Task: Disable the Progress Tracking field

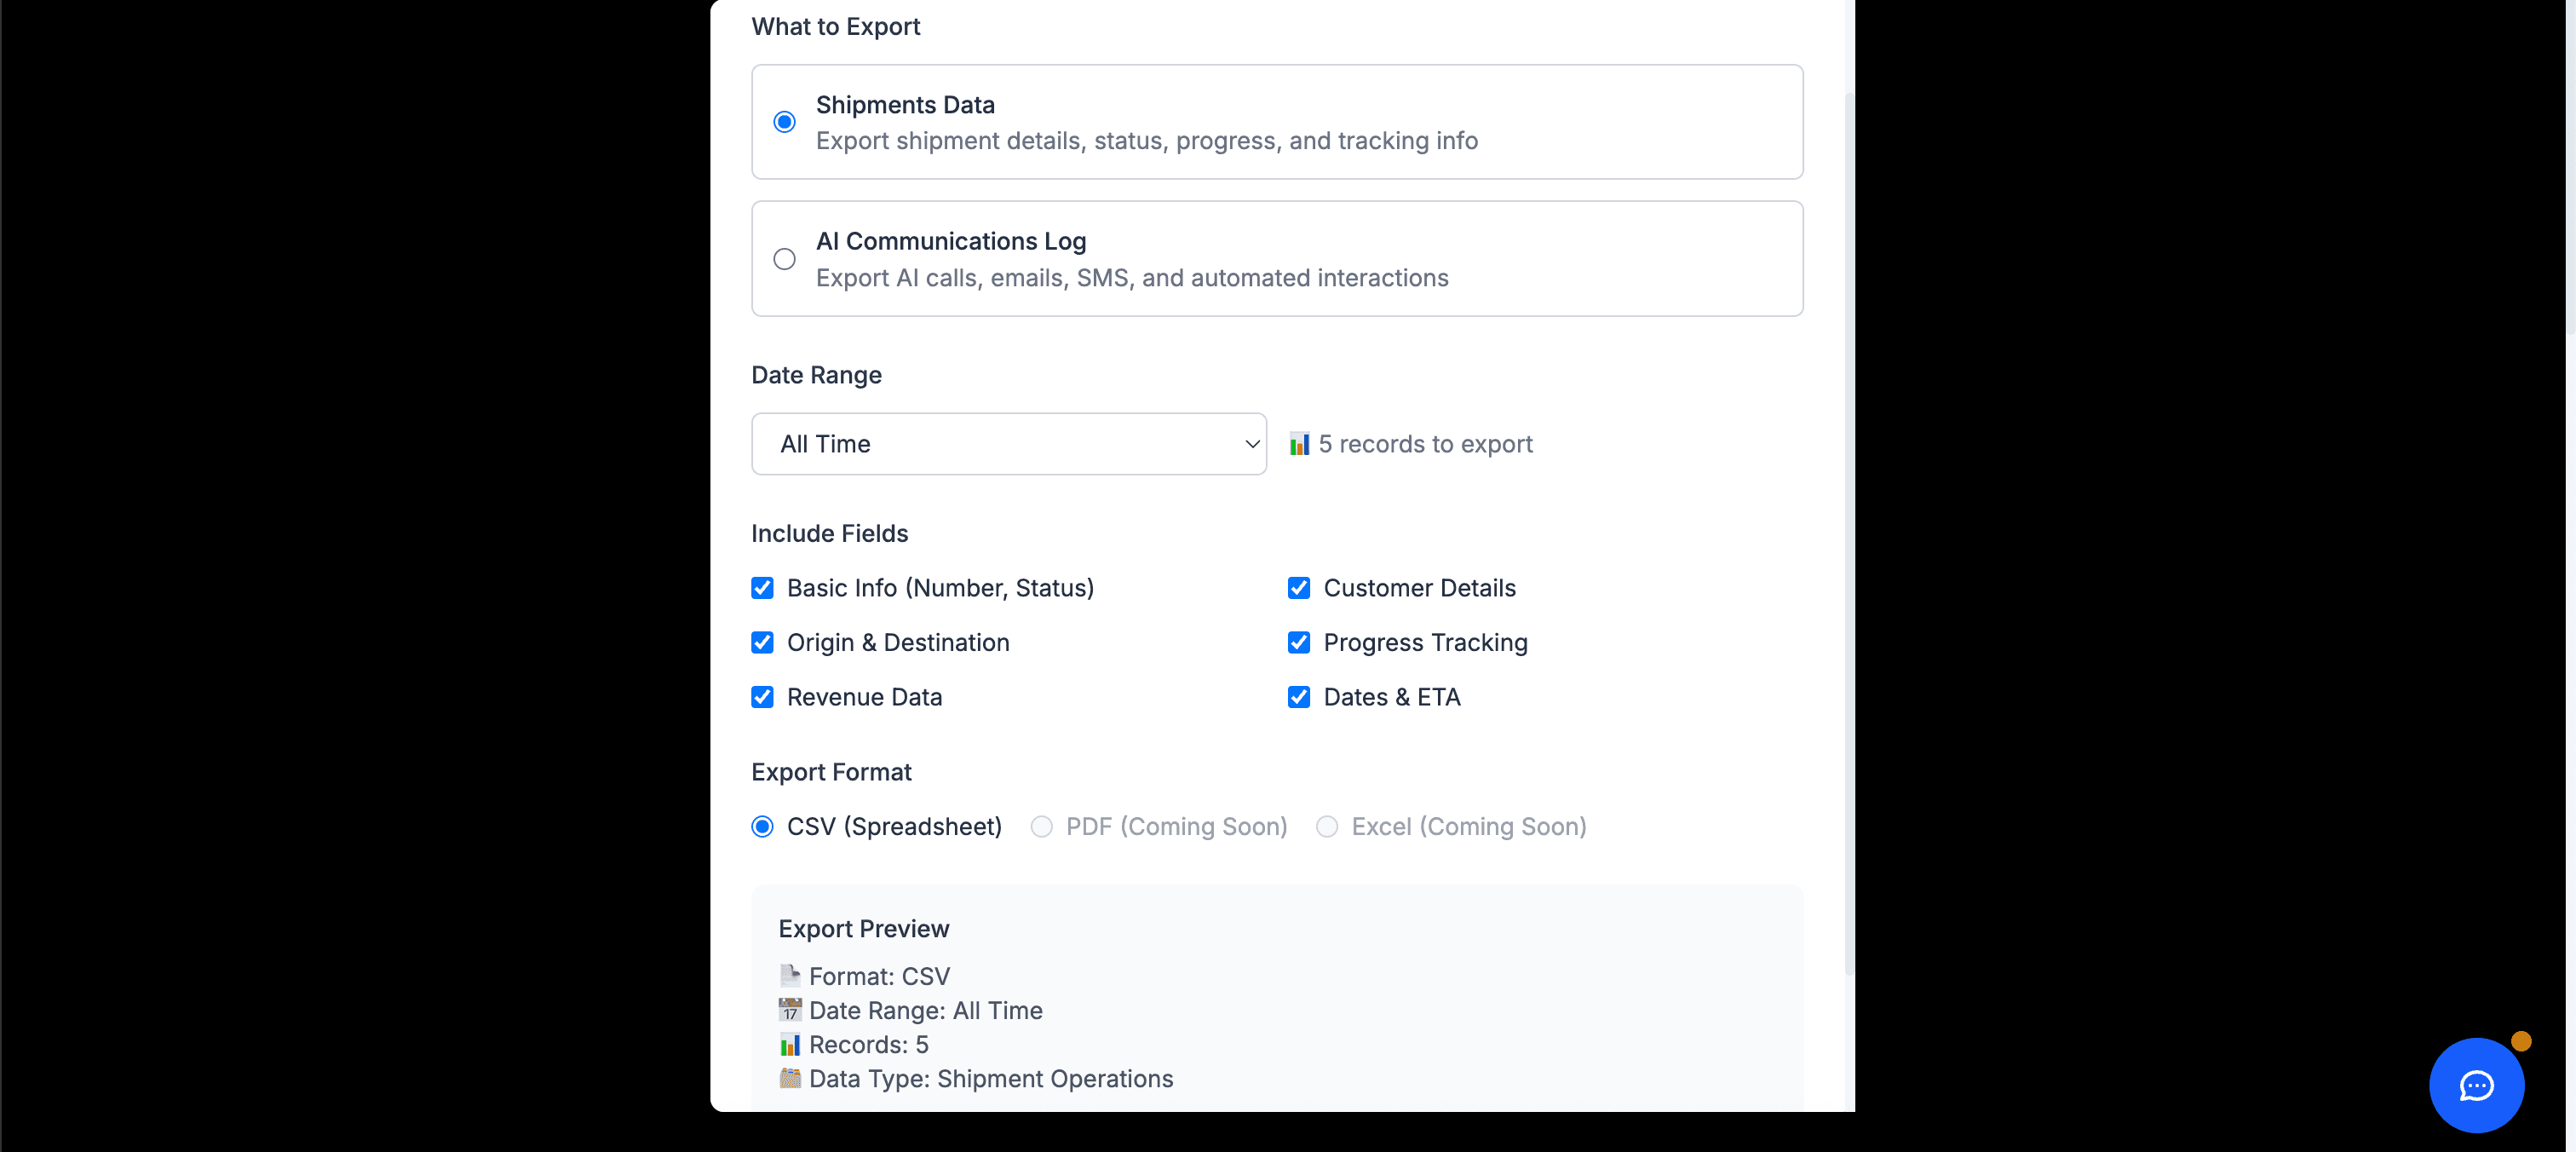Action: (x=1299, y=643)
